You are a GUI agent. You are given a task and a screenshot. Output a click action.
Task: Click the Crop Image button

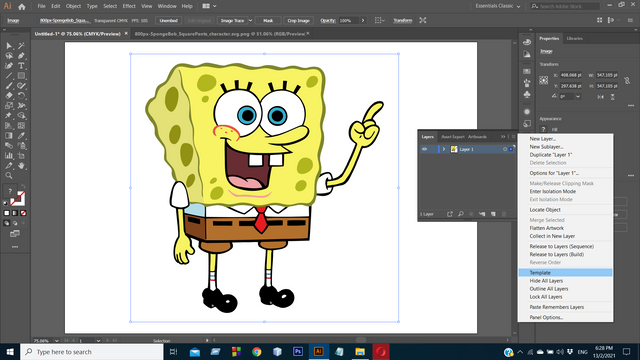(298, 20)
